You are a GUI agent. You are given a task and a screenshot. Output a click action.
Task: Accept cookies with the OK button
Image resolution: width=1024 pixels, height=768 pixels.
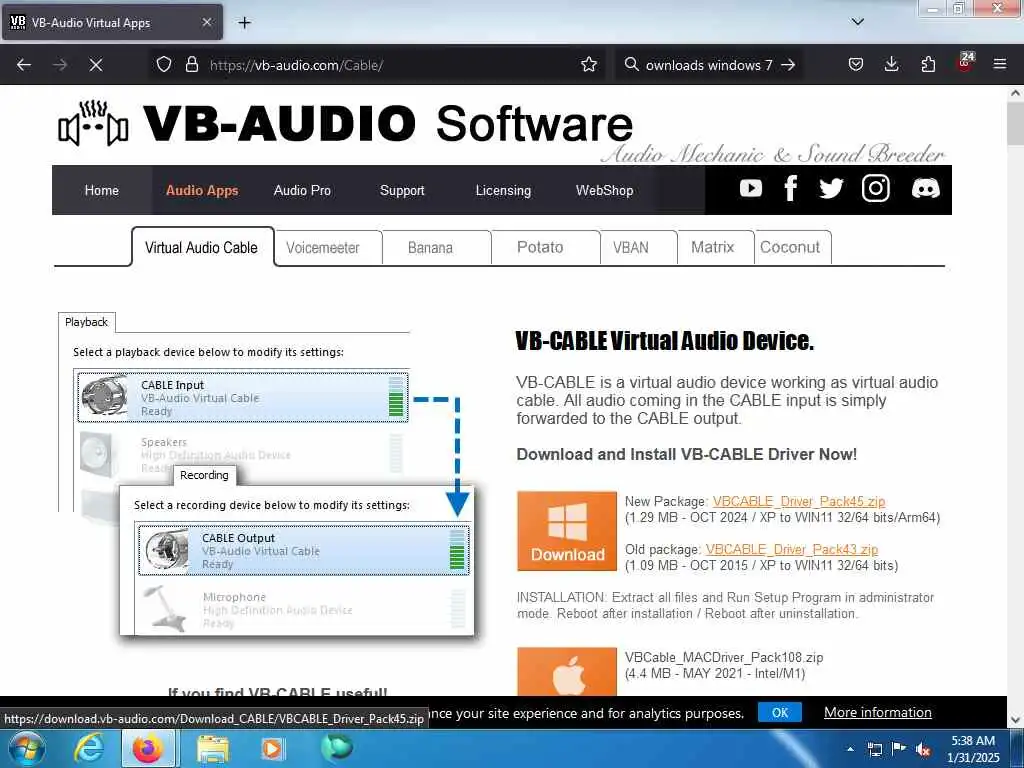coord(780,712)
